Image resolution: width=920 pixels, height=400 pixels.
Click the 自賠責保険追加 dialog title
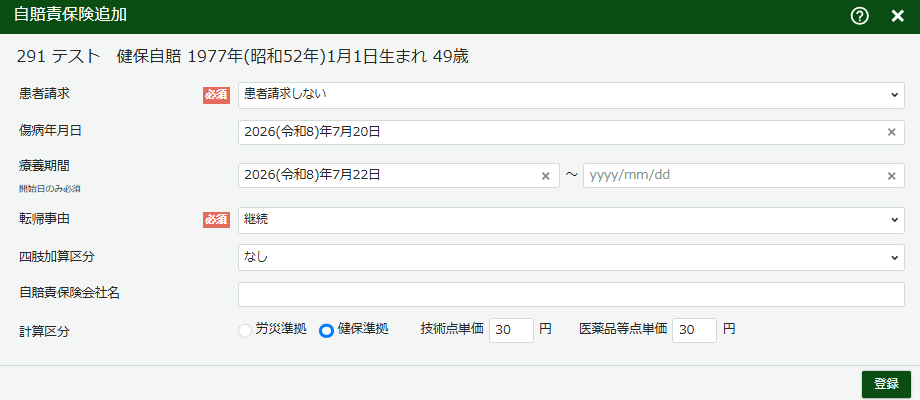[70, 15]
